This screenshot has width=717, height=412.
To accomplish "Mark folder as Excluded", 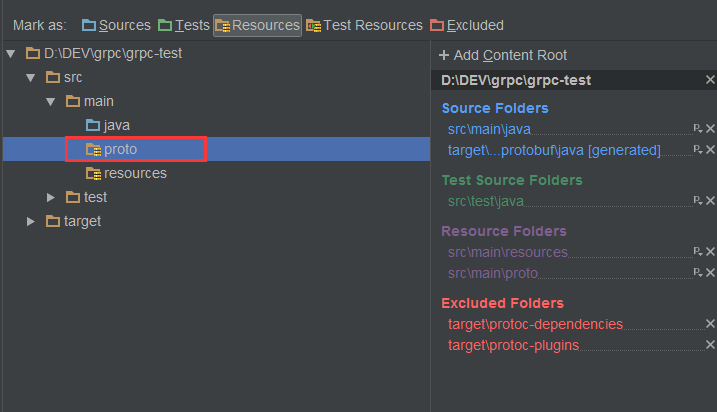I will (x=467, y=25).
